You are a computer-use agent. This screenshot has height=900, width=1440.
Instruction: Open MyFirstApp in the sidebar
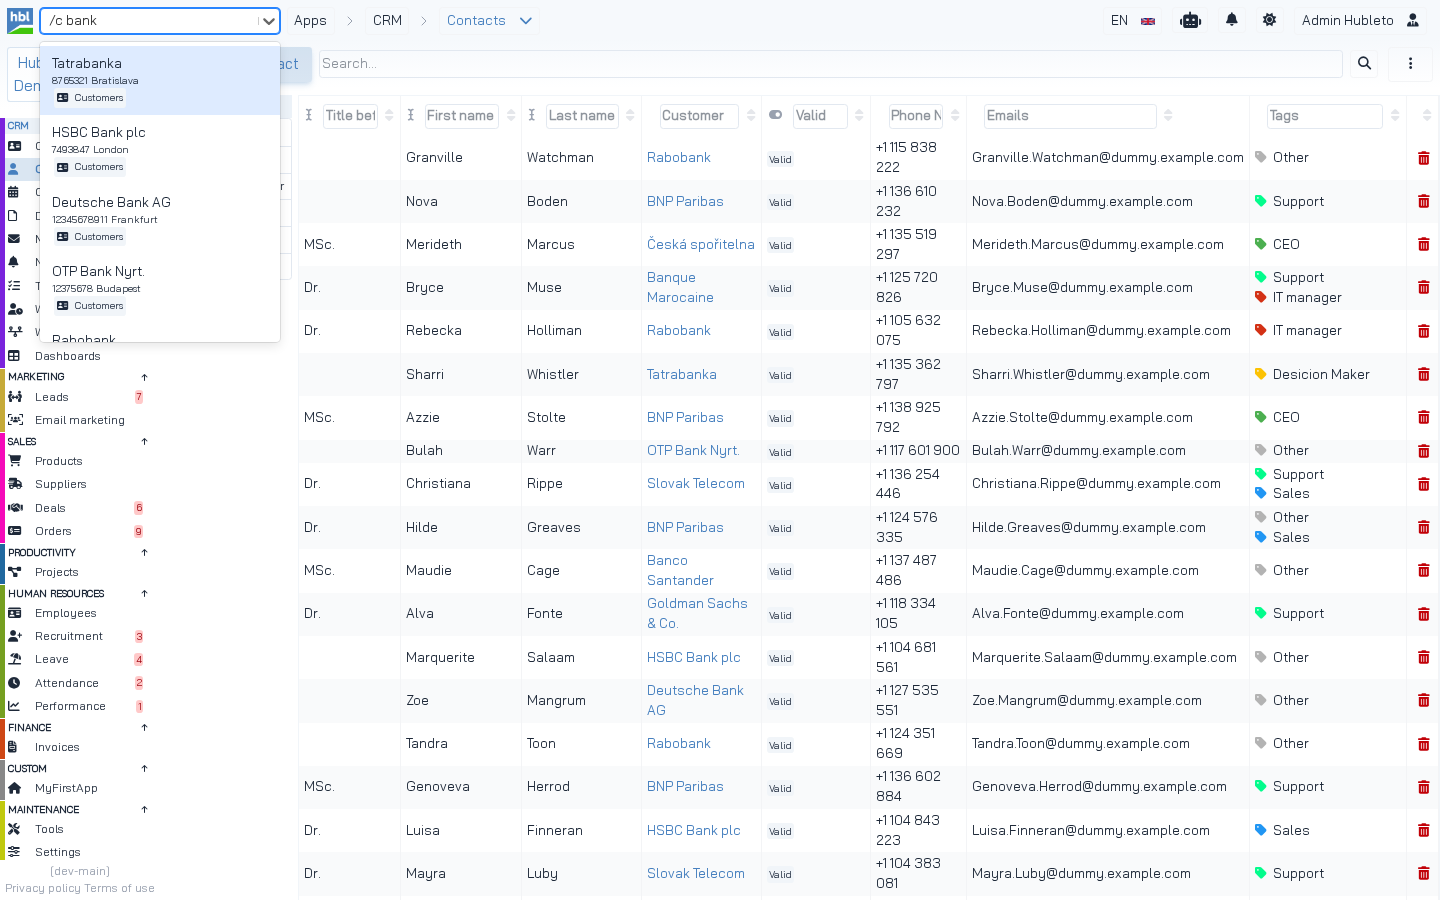(x=66, y=788)
